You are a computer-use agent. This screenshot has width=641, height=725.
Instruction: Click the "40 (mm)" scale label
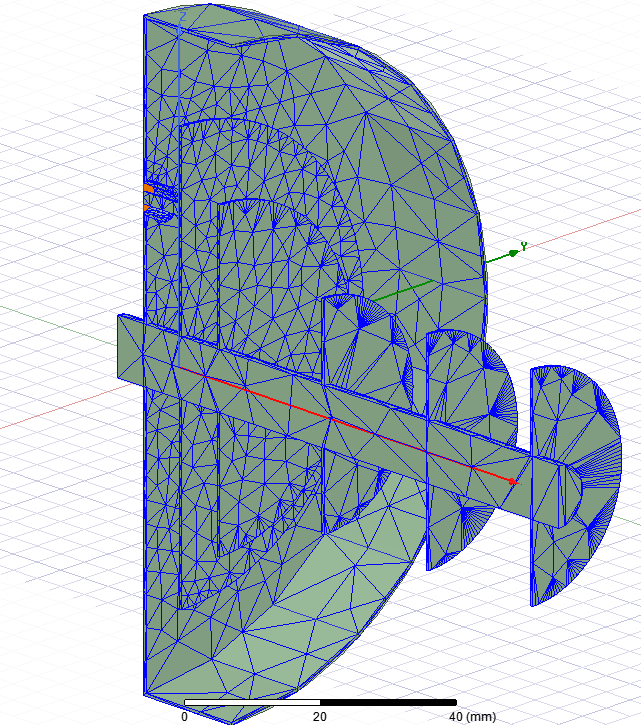[x=472, y=717]
